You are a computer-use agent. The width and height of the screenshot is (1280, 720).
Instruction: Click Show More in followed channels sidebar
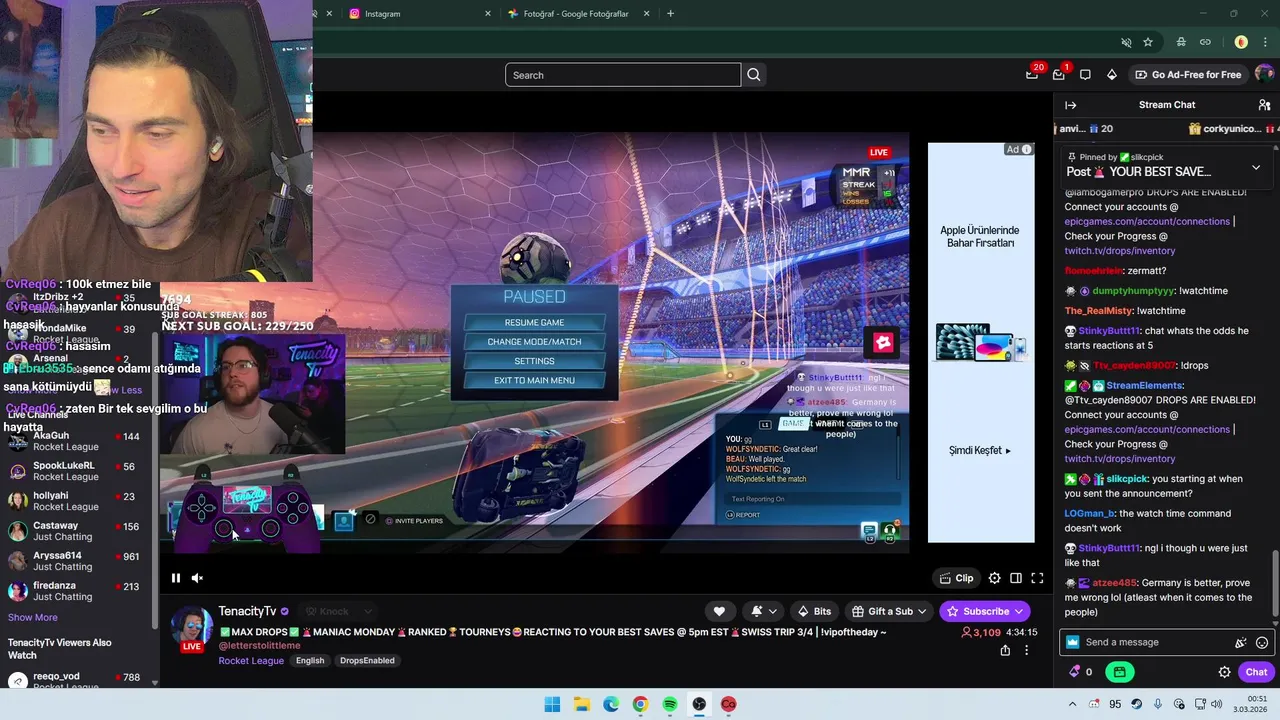click(x=33, y=617)
